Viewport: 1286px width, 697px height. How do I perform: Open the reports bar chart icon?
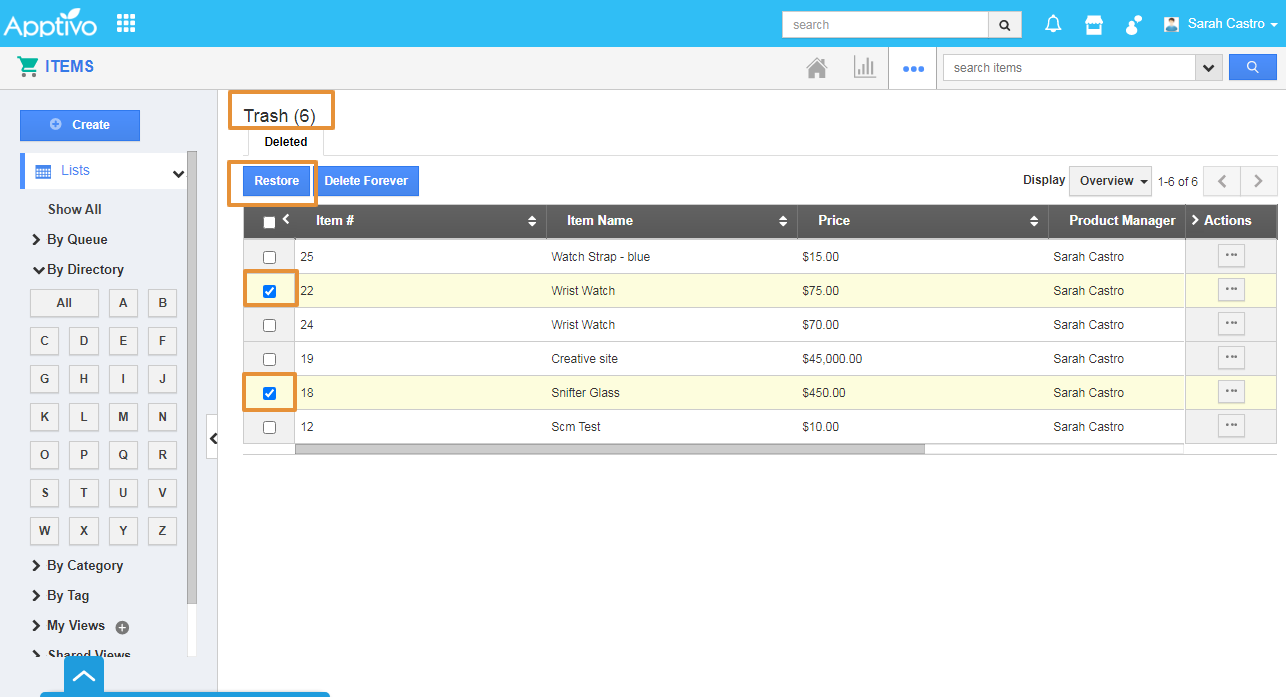pos(864,68)
